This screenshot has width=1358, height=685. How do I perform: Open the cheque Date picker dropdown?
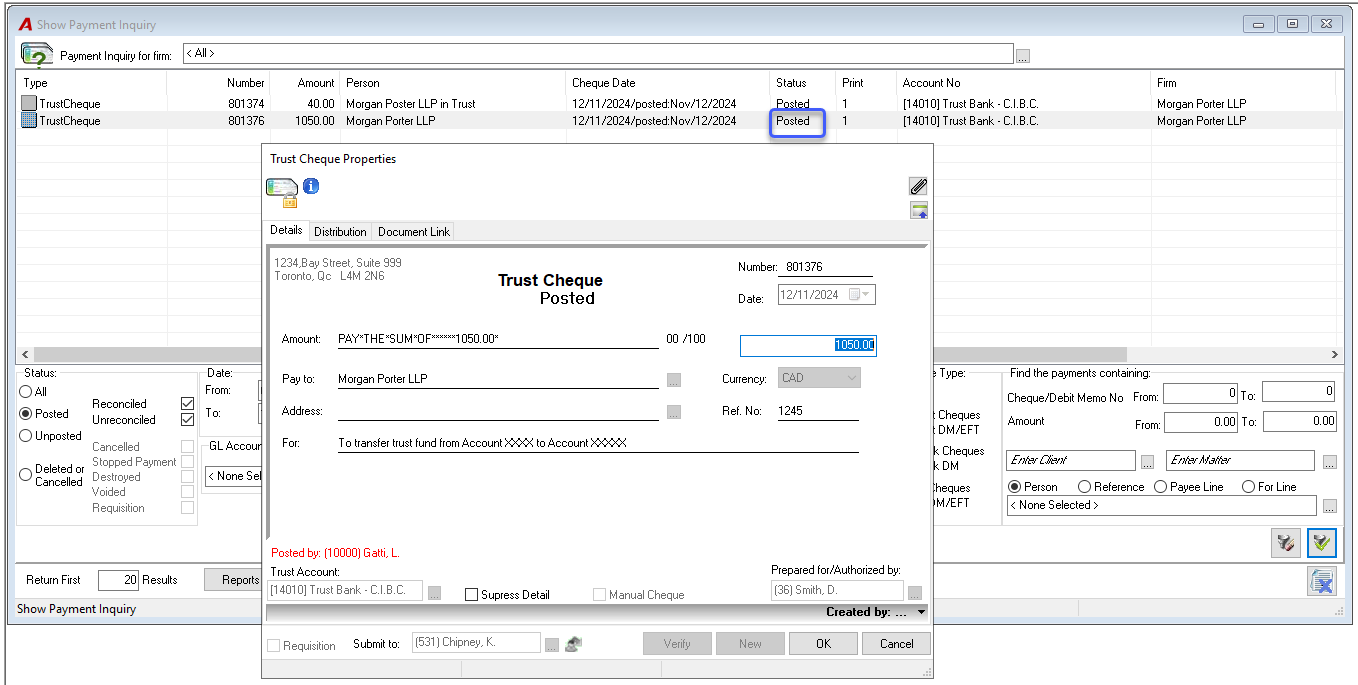click(x=865, y=295)
